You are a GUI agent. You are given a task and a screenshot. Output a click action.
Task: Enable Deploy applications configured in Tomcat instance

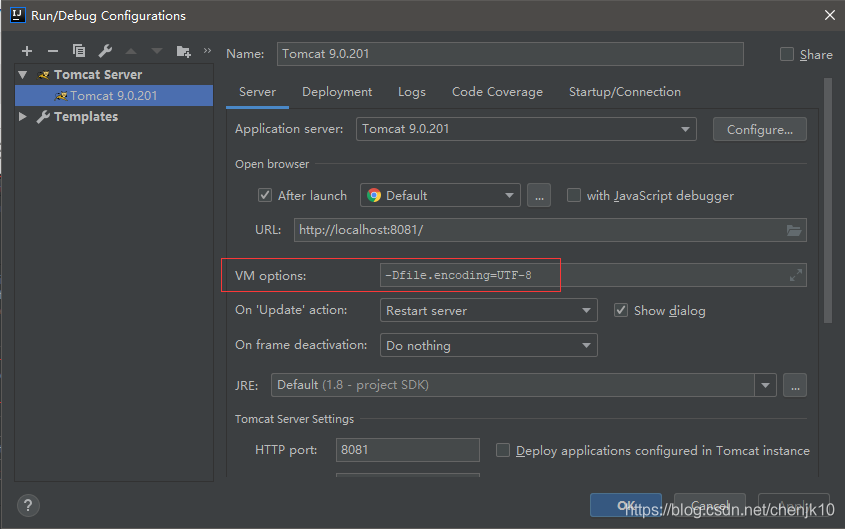pyautogui.click(x=503, y=450)
